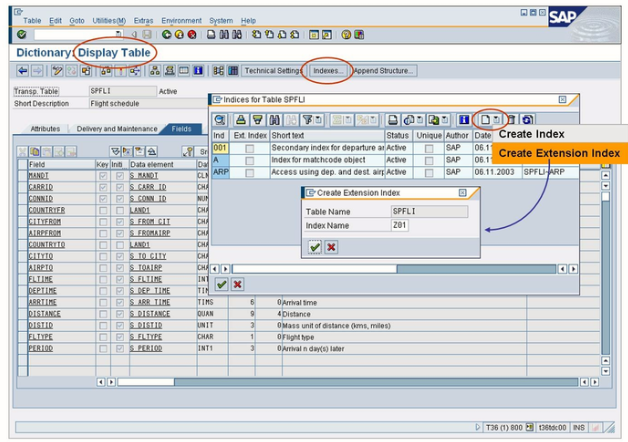The height and width of the screenshot is (442, 628).
Task: Open the dropdown arrow next to the Create Index icon
Action: (495, 119)
